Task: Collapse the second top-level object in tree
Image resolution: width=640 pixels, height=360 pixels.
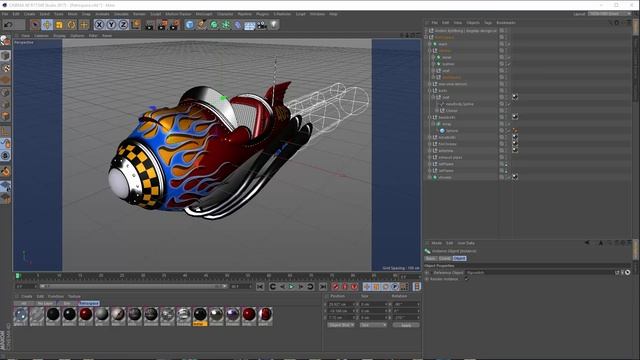Action: click(426, 37)
